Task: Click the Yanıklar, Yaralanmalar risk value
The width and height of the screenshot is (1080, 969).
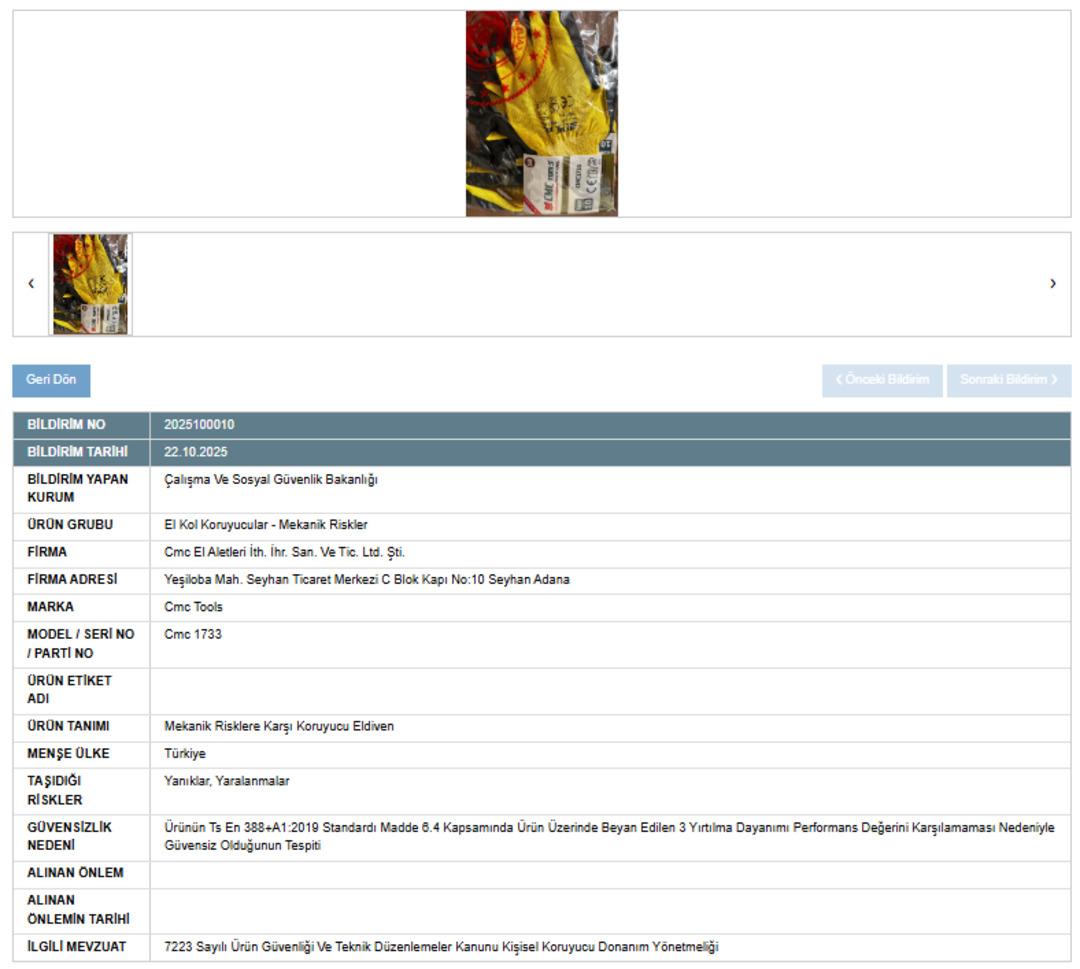Action: (226, 781)
